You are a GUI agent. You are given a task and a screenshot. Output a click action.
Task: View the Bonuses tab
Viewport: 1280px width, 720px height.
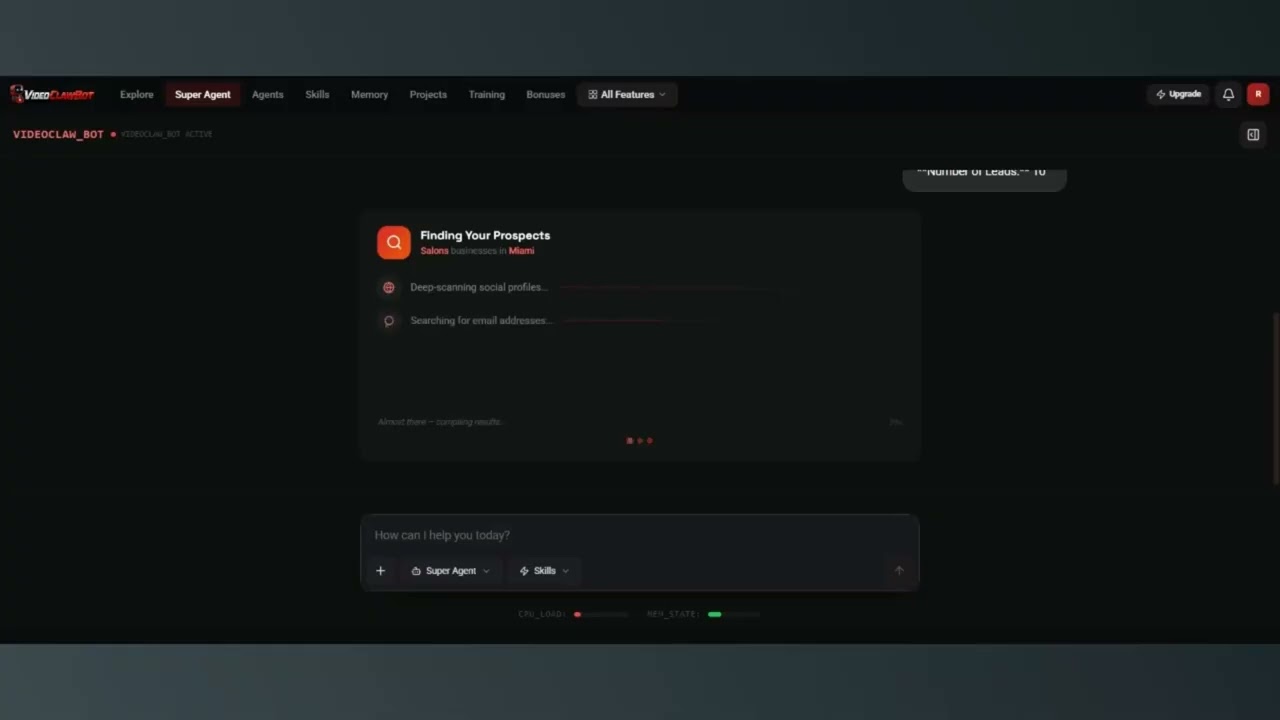(x=546, y=94)
